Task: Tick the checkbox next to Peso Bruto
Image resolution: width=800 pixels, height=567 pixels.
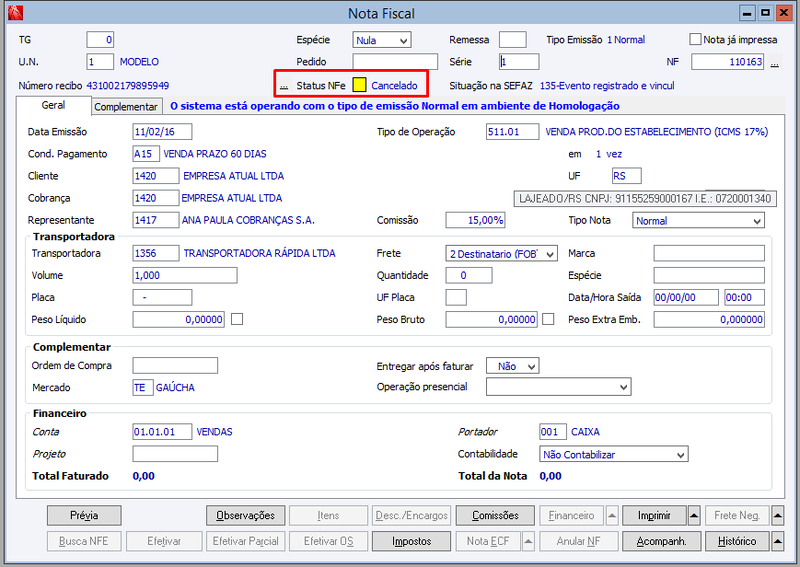Action: click(x=548, y=319)
